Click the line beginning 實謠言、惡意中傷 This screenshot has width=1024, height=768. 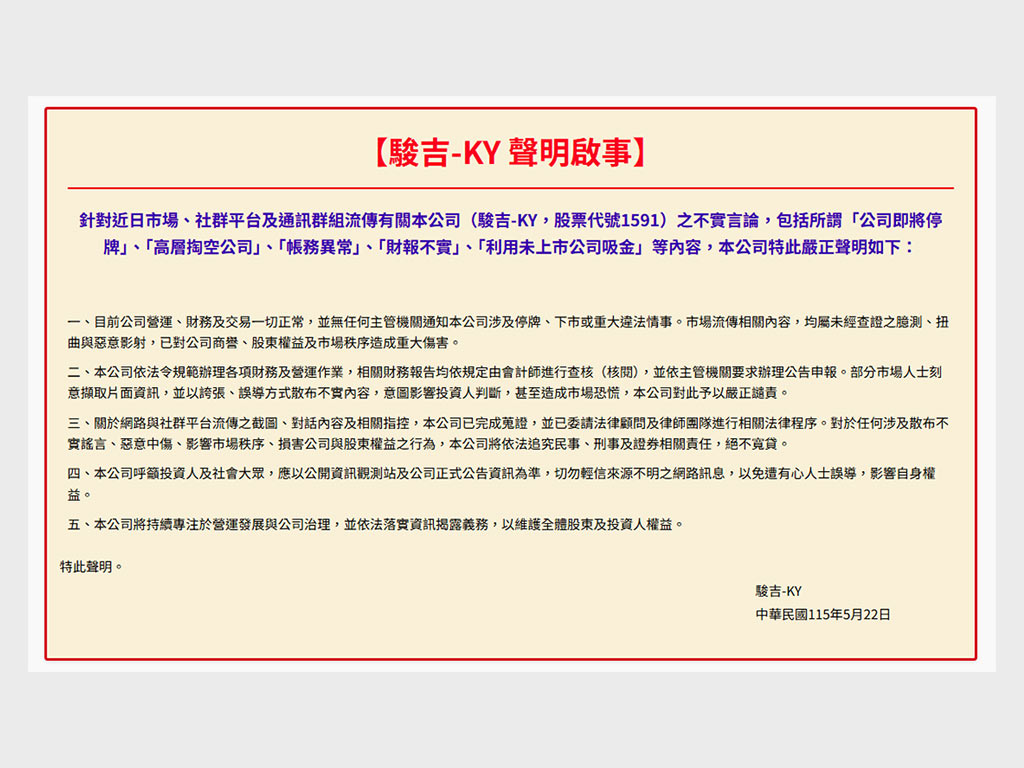(428, 444)
